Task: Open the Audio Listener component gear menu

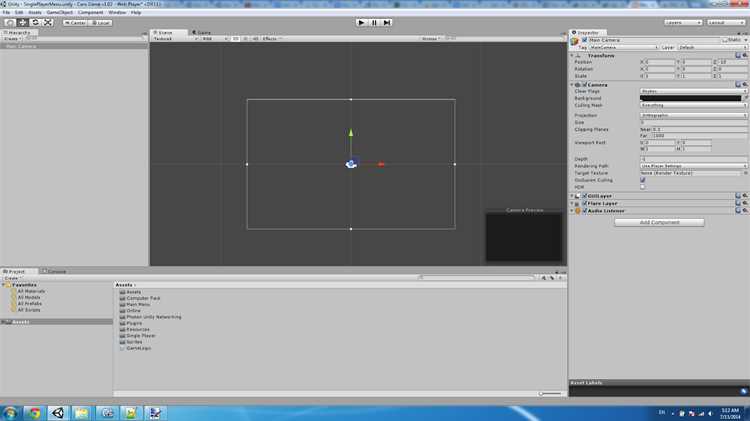Action: pos(744,210)
